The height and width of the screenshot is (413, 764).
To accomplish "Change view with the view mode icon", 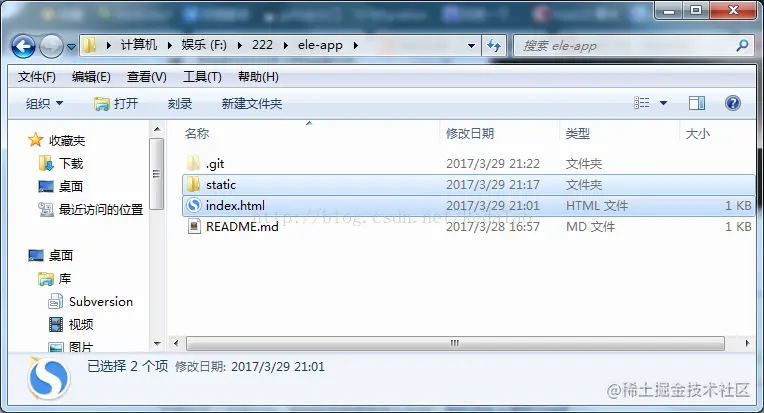I will pyautogui.click(x=641, y=103).
